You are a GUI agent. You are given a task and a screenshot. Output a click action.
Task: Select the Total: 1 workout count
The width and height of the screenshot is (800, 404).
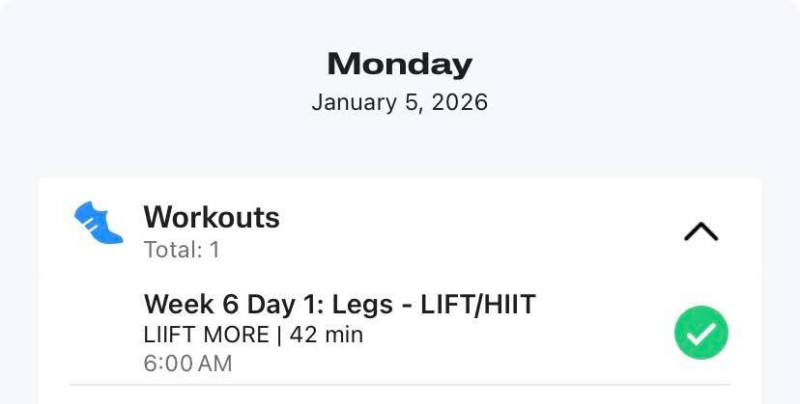pos(181,250)
